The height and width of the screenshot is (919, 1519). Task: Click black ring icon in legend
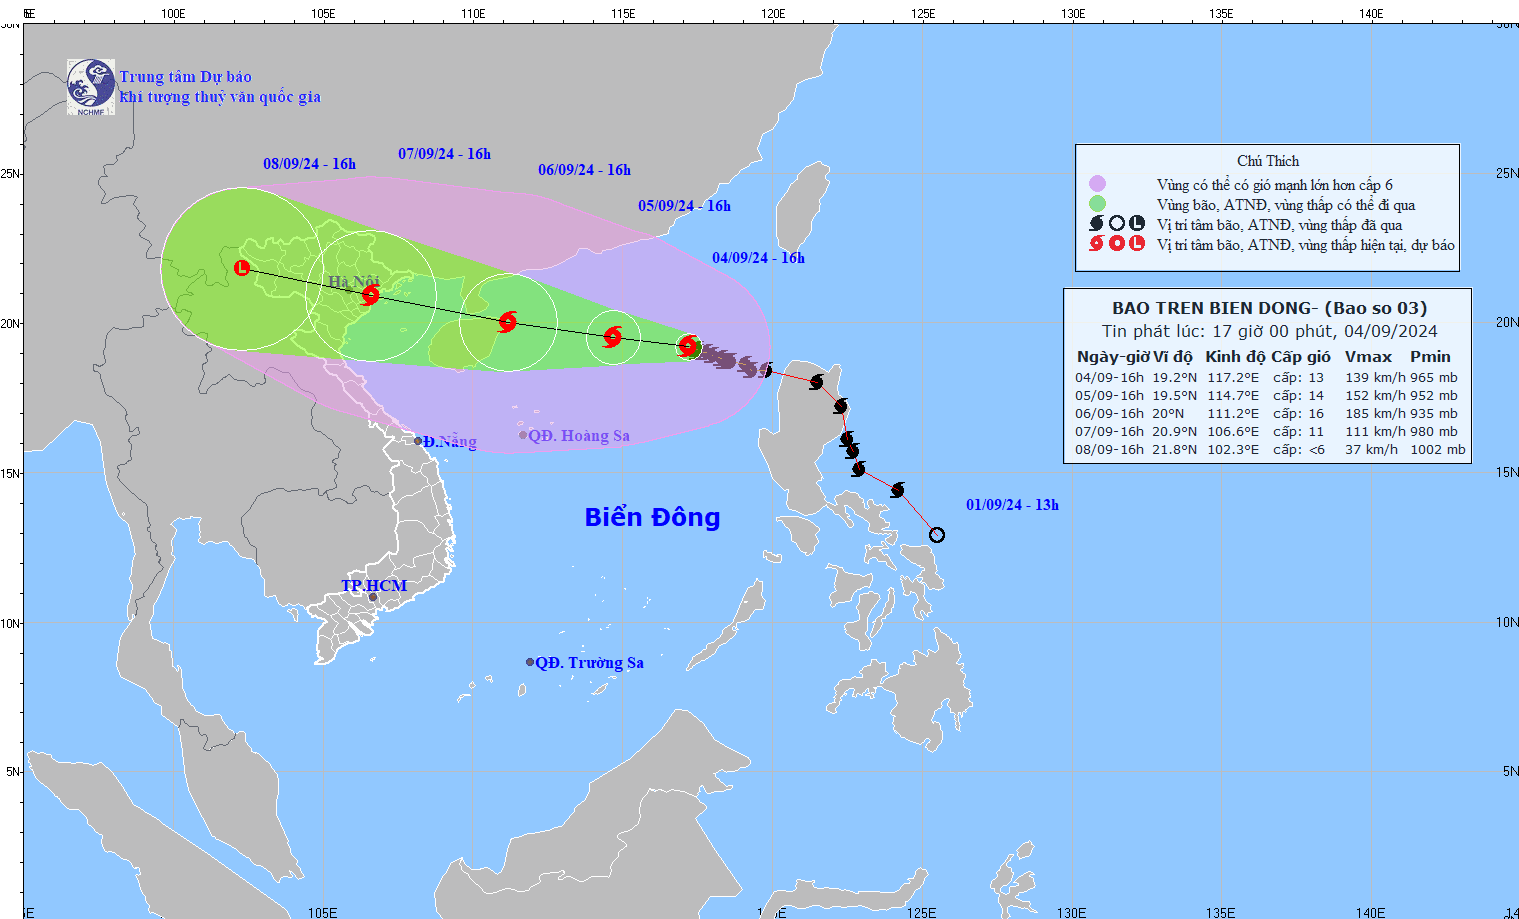tap(1117, 224)
